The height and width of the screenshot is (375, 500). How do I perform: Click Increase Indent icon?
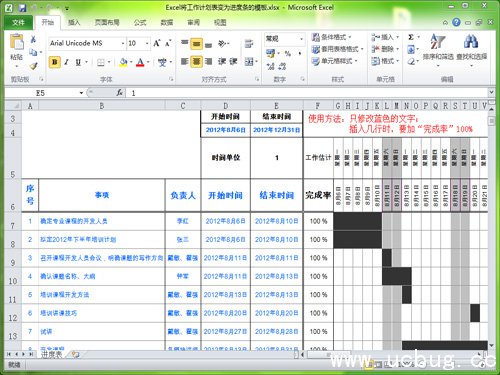tap(233, 62)
